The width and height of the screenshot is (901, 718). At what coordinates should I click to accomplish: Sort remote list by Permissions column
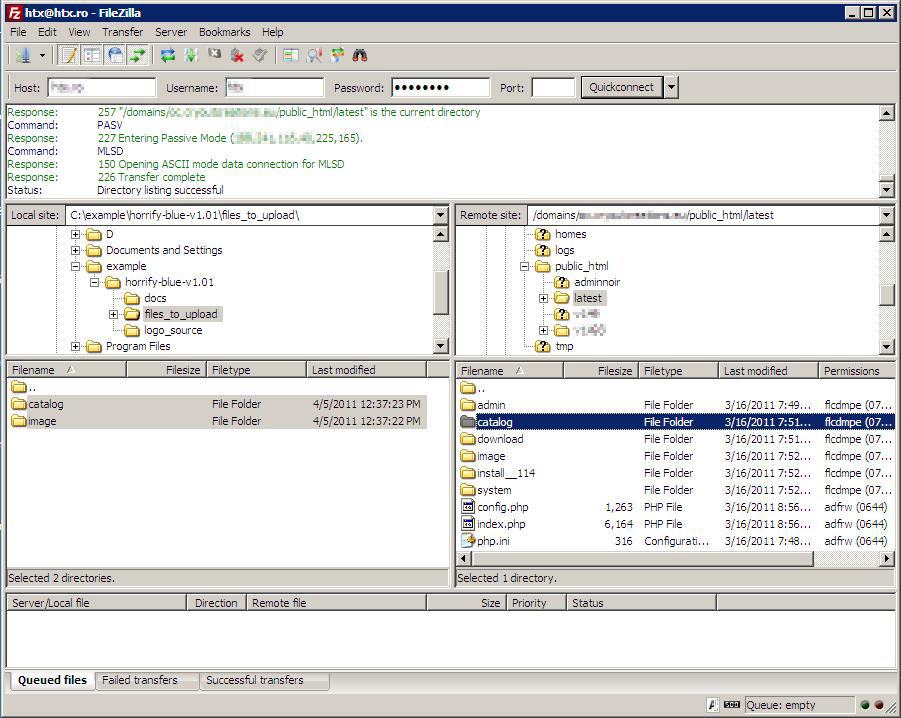coord(856,371)
